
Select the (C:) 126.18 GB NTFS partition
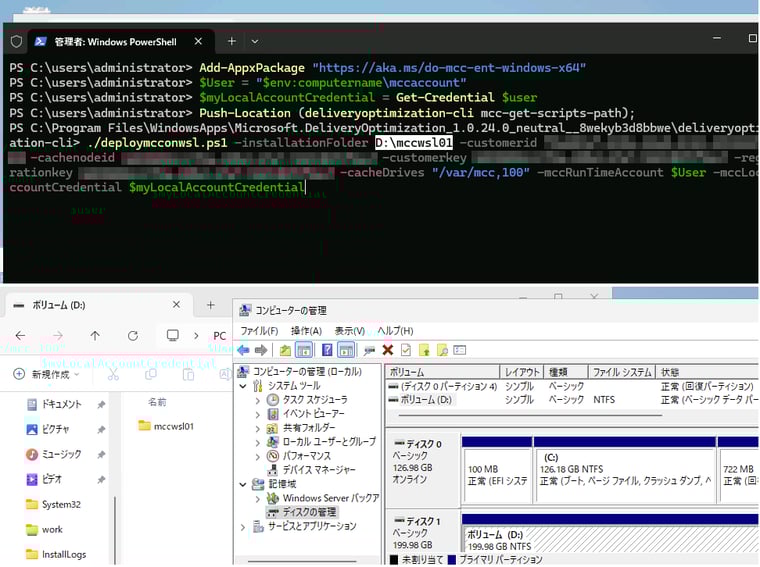tap(624, 475)
